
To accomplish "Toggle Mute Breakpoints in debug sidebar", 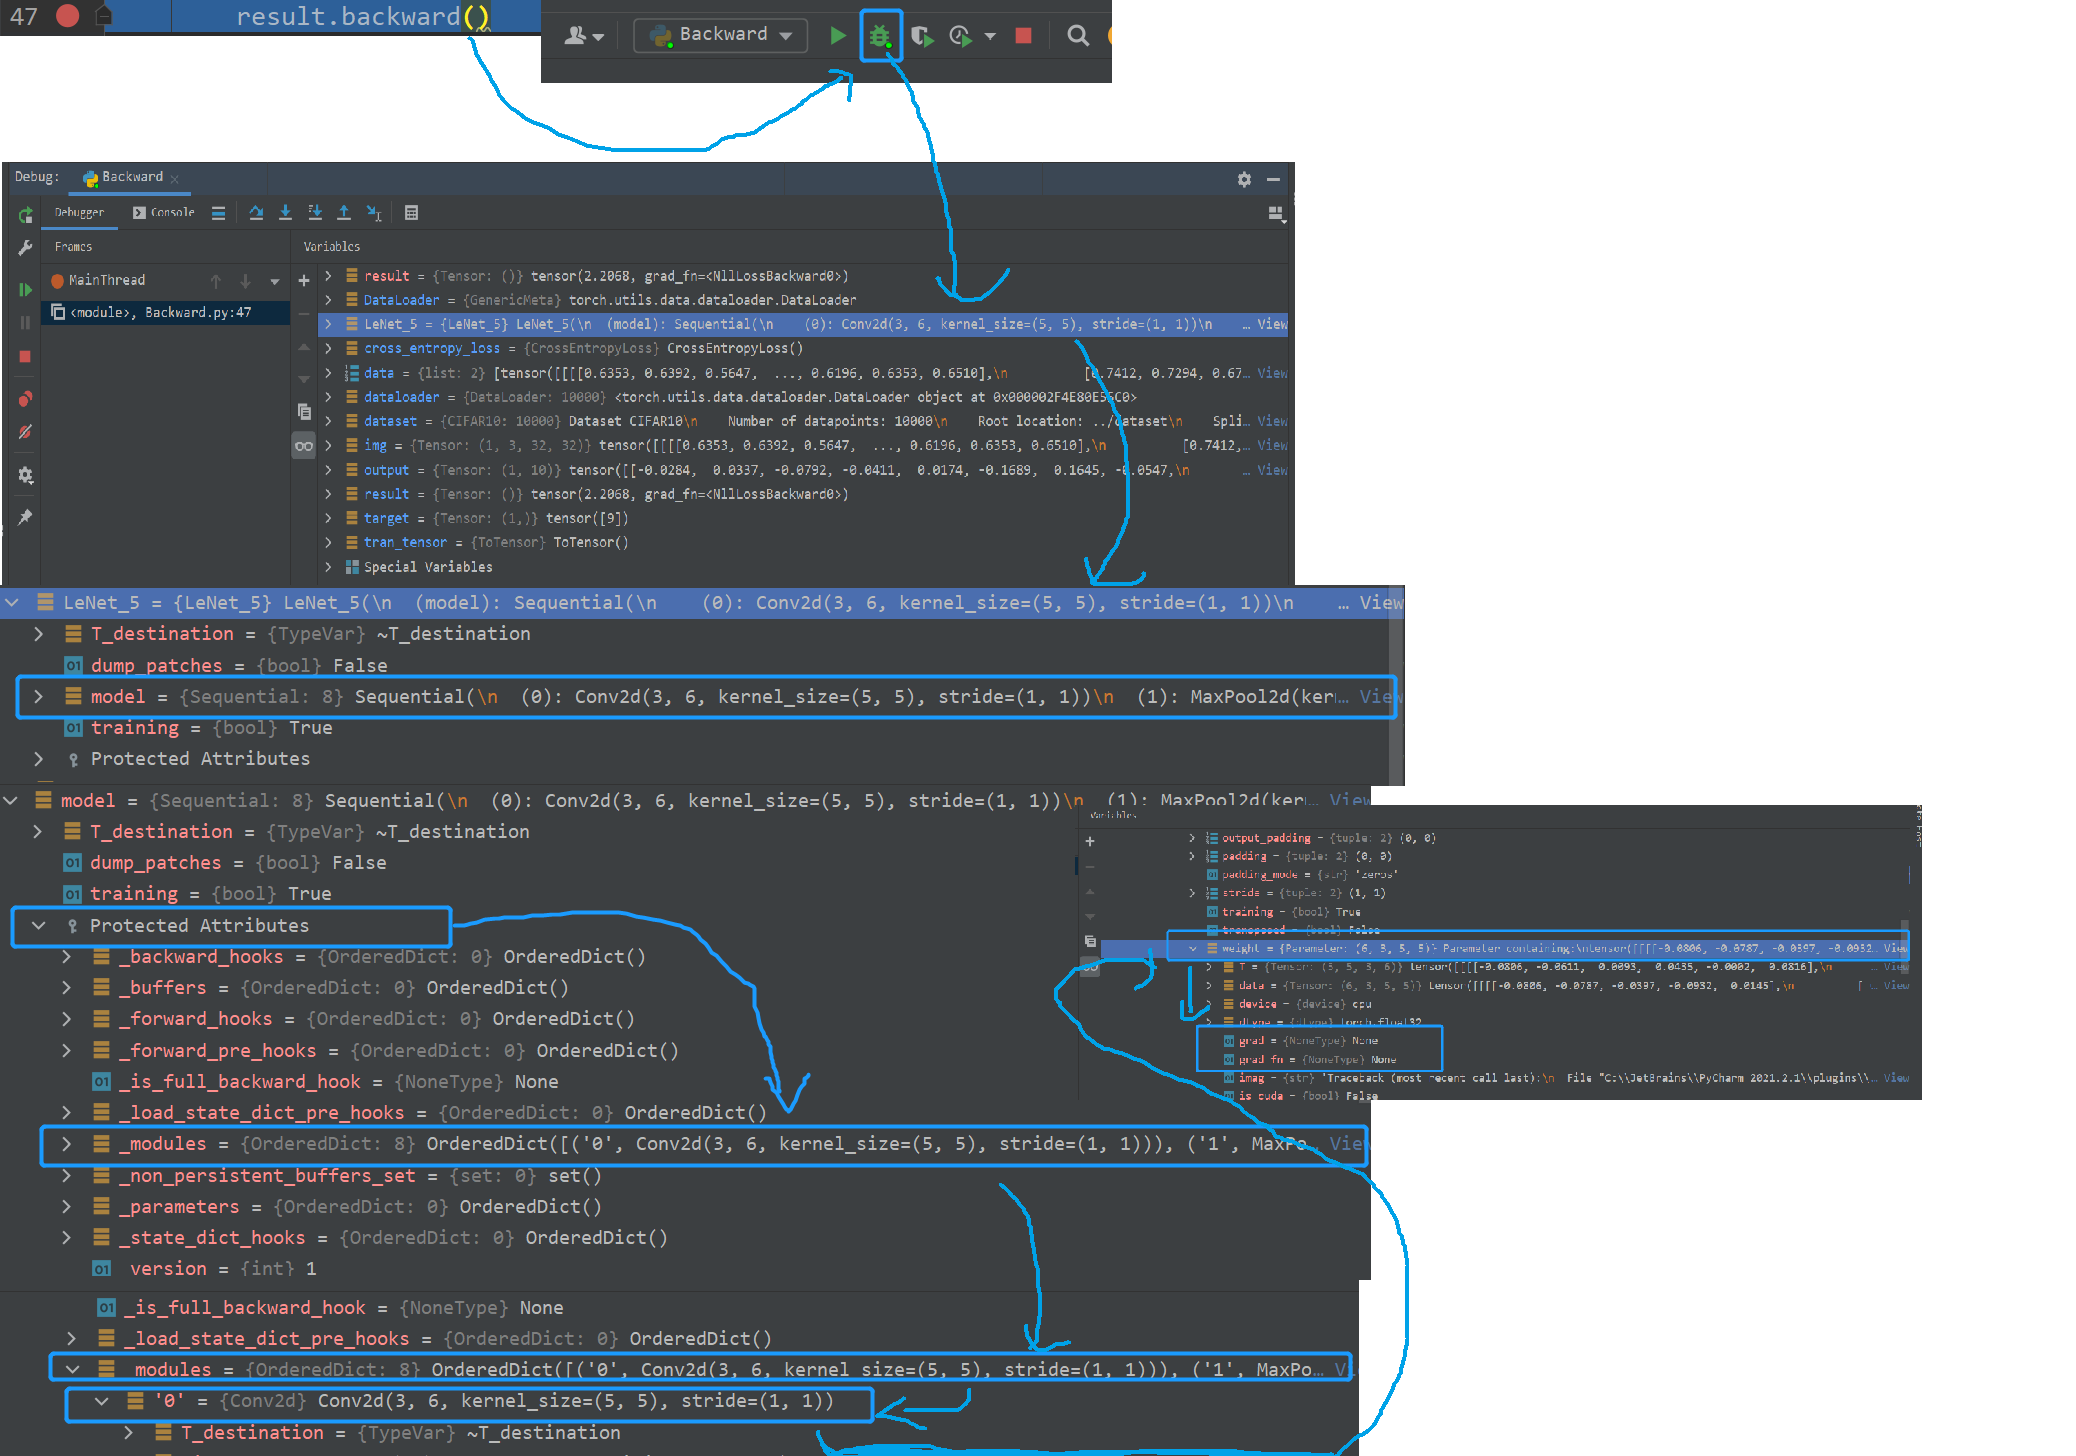I will point(25,432).
